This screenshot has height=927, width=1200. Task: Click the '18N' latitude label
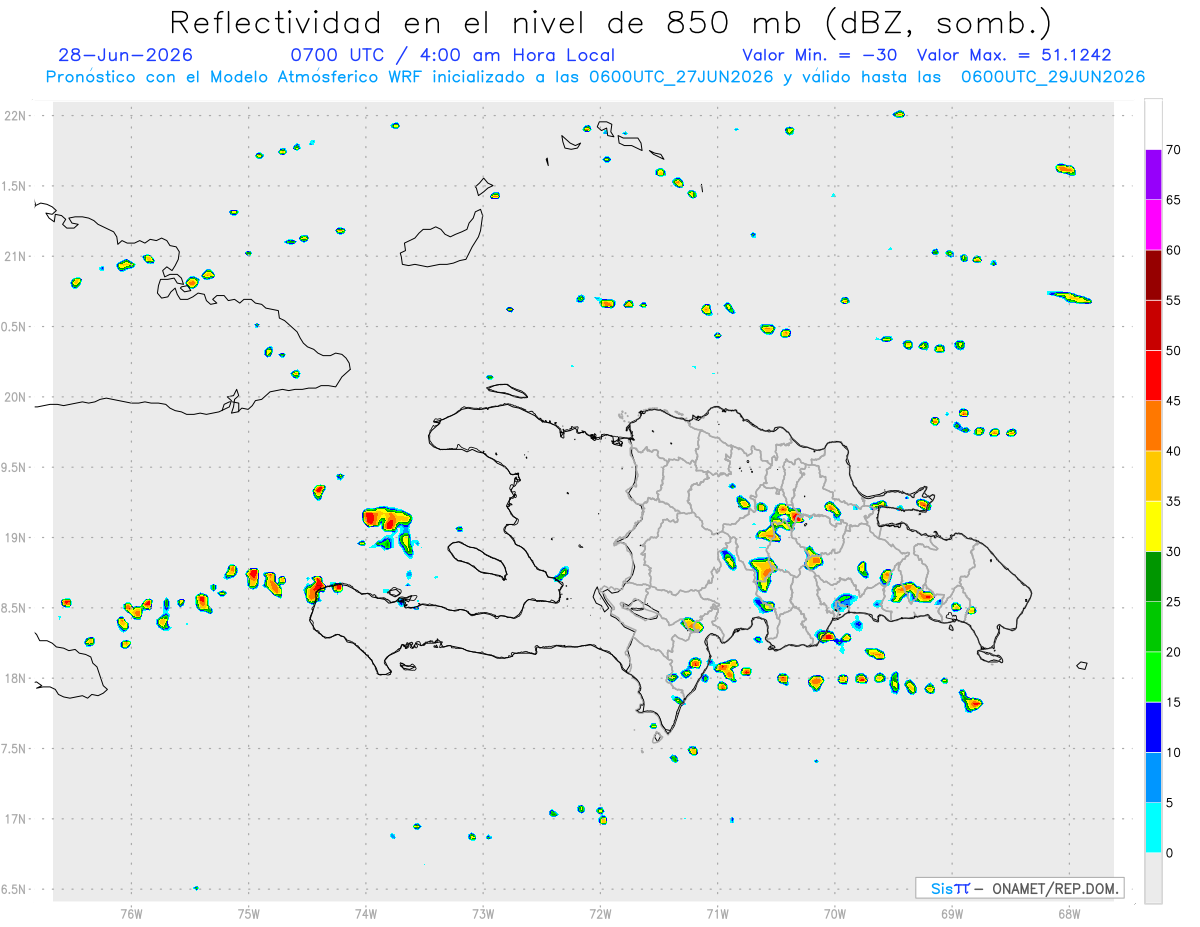[x=16, y=679]
